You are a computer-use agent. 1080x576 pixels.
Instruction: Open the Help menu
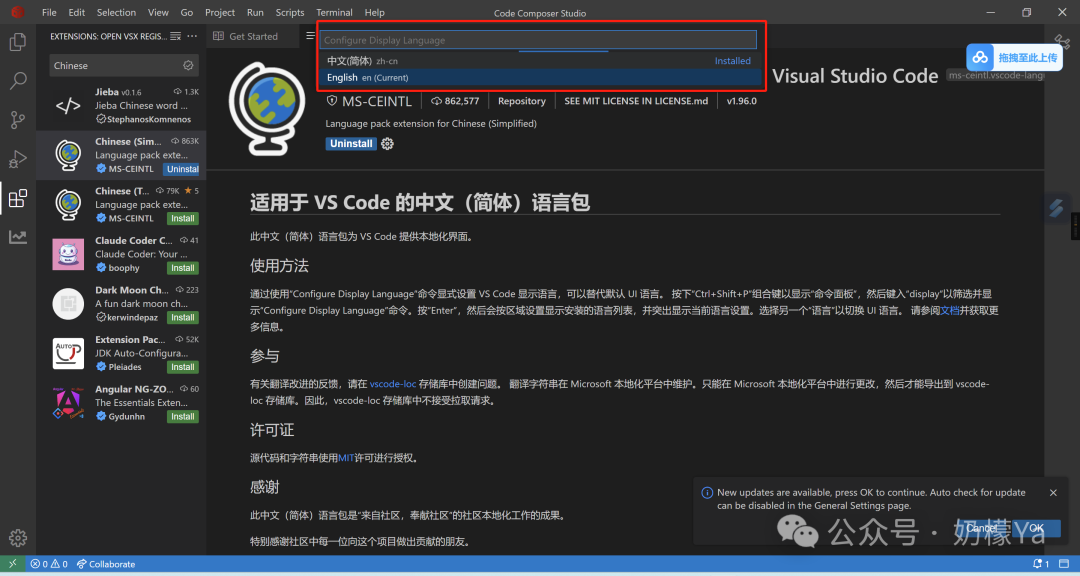(x=375, y=12)
